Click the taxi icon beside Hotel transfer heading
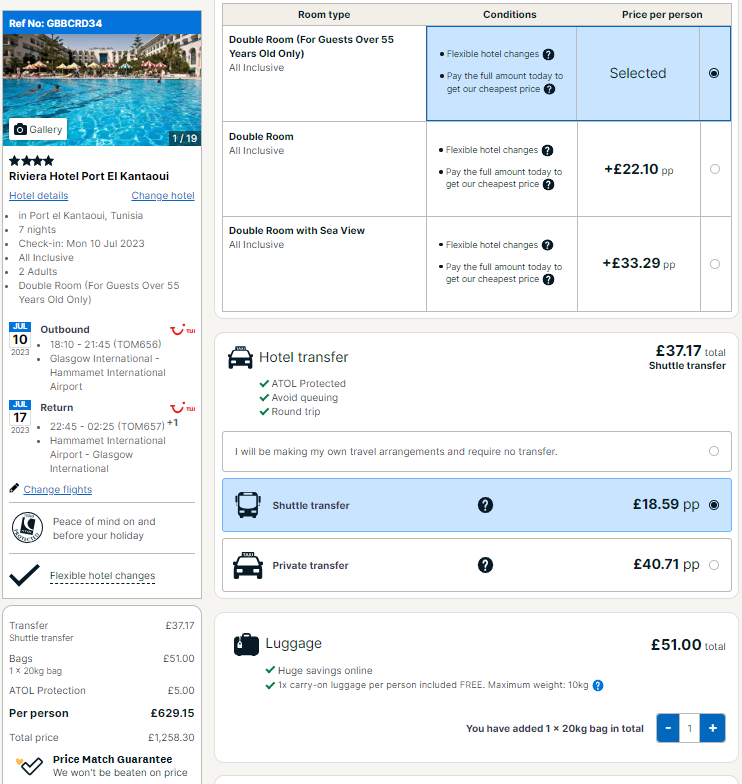 click(x=240, y=358)
